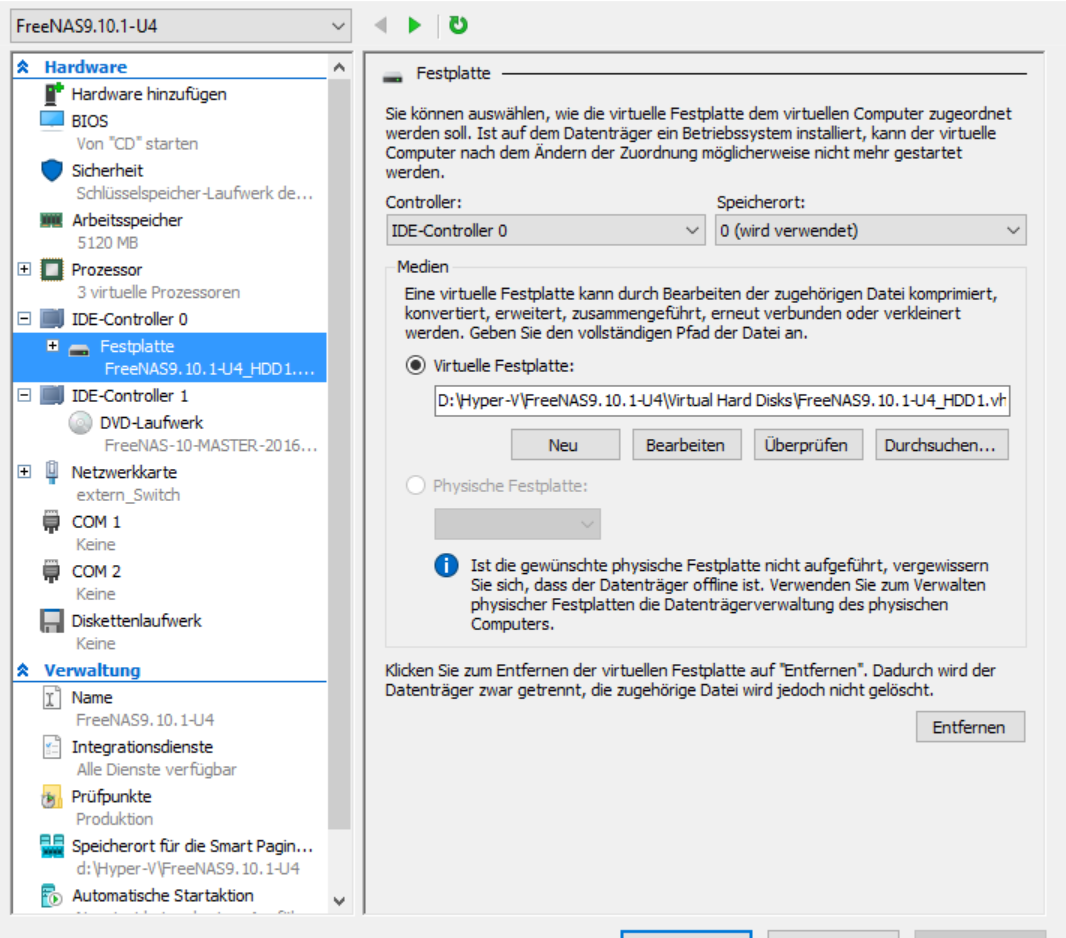Image resolution: width=1066 pixels, height=938 pixels.
Task: Click the tree scrollbar down arrow
Action: (x=339, y=901)
